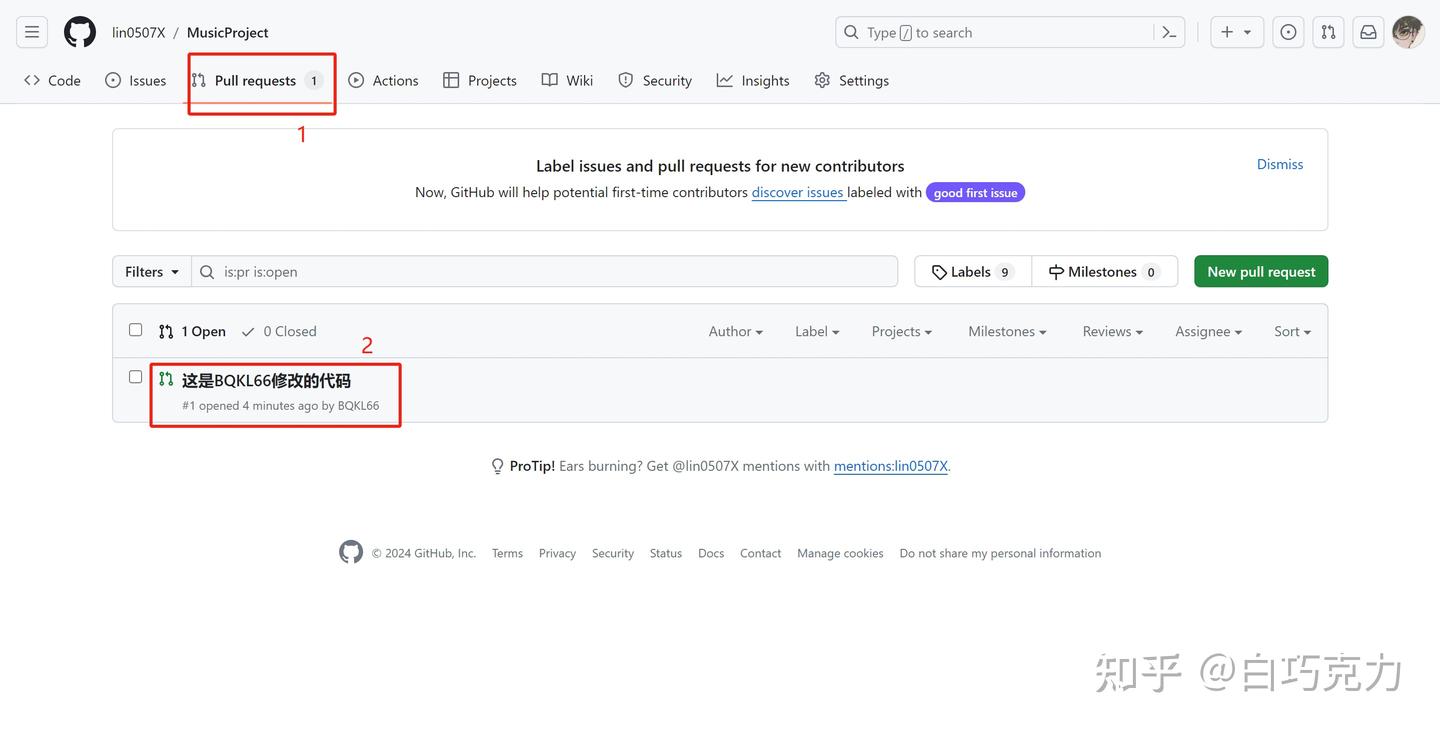This screenshot has width=1440, height=731.
Task: Open repository Settings via the gear icon
Action: tap(821, 79)
